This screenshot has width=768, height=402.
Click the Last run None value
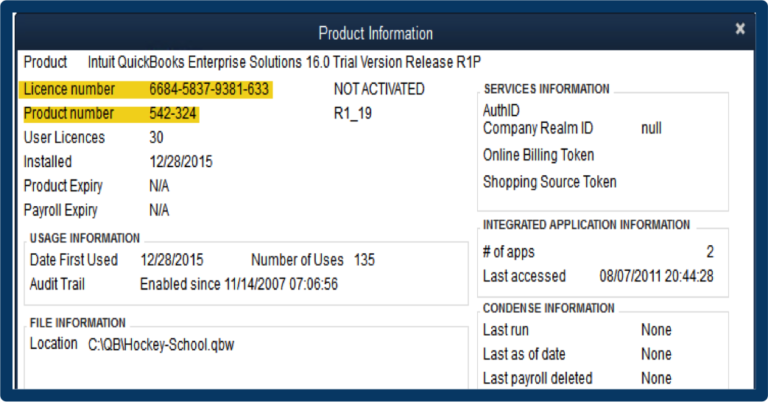coord(656,330)
